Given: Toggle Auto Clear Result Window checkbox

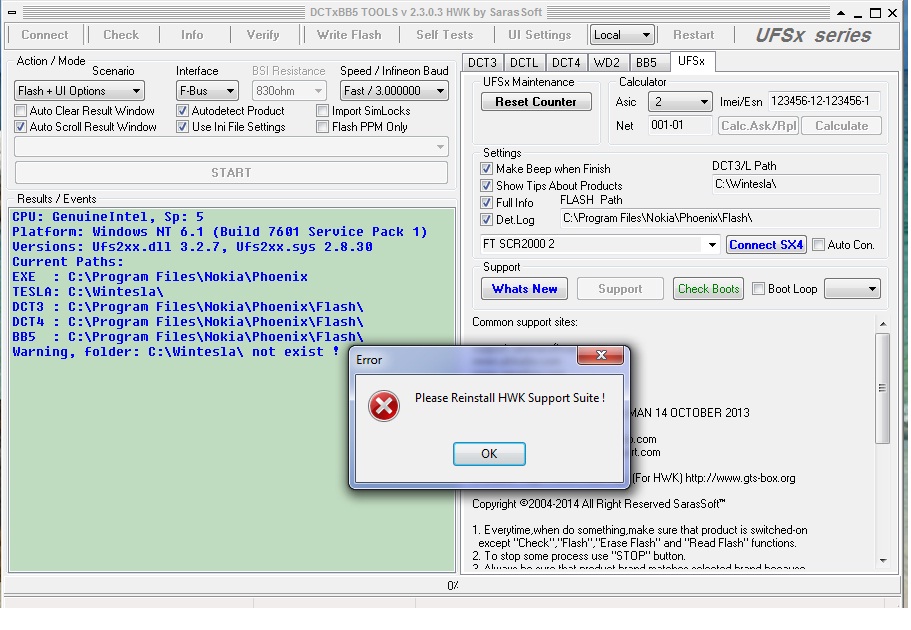Looking at the screenshot, I should click(x=21, y=110).
